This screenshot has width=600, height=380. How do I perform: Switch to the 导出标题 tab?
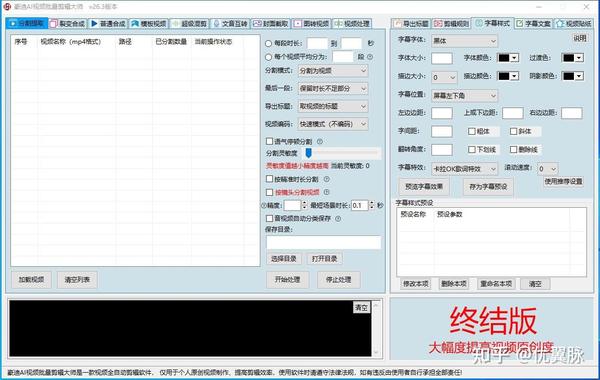(411, 24)
